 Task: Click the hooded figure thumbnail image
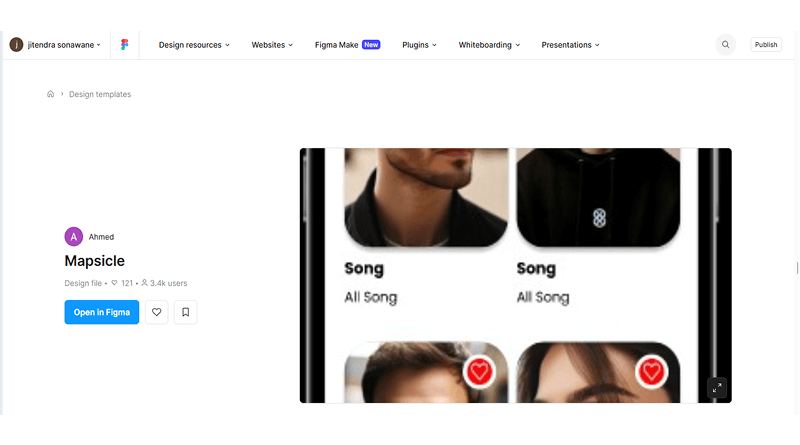(598, 197)
